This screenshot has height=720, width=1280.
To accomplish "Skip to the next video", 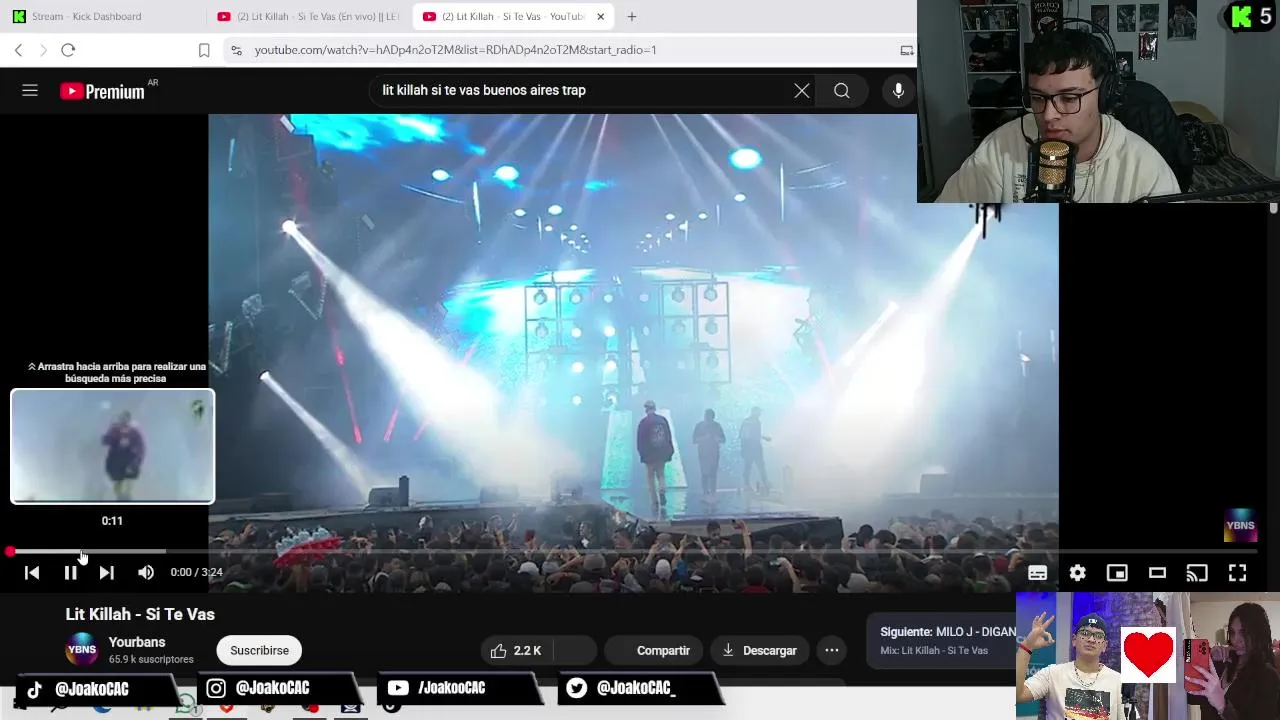I will [106, 572].
